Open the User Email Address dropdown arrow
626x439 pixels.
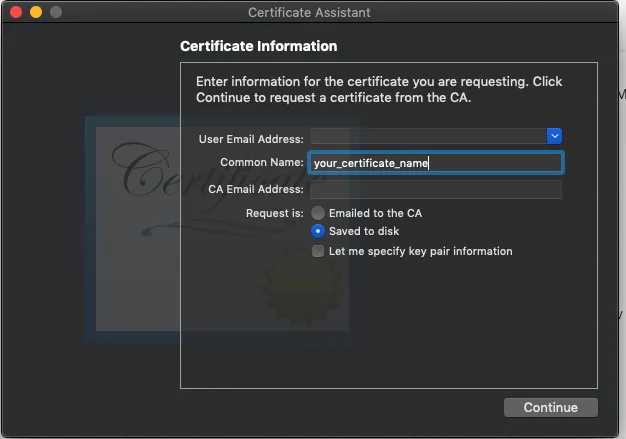tap(554, 136)
